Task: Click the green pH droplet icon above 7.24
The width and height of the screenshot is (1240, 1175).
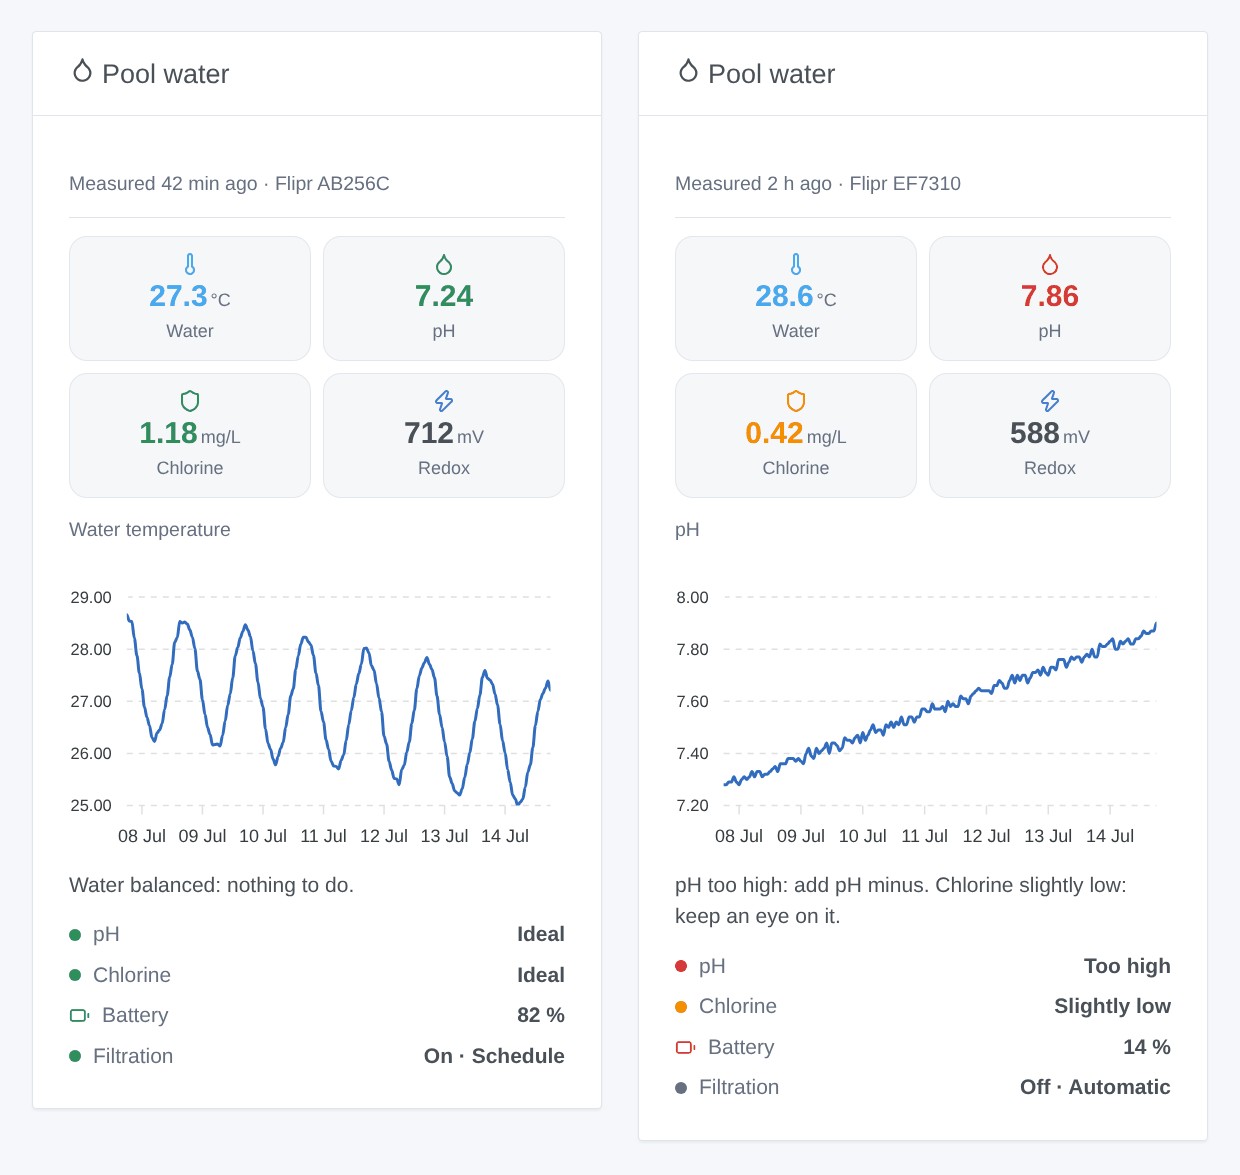Action: click(x=444, y=265)
